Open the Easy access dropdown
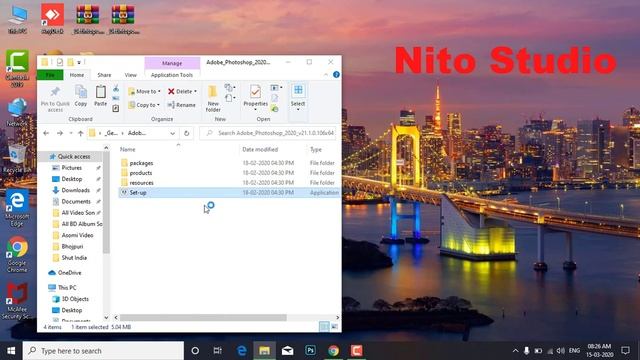Screen dimensions: 640x360 point(230,98)
